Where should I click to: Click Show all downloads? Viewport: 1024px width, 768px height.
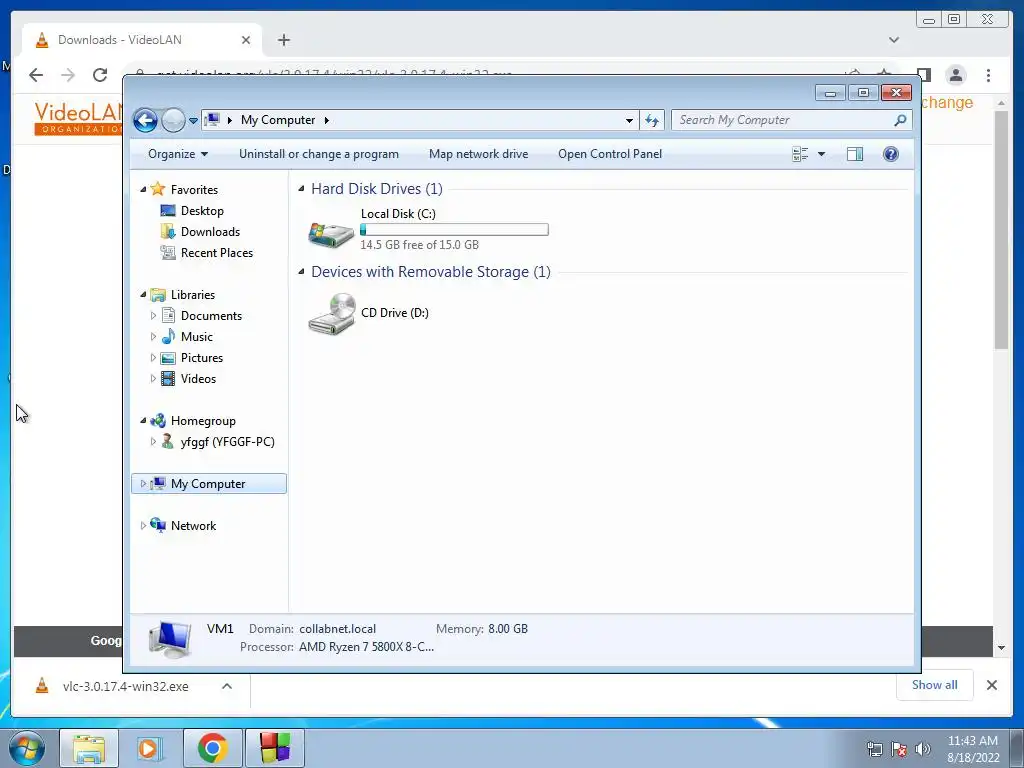[x=935, y=685]
